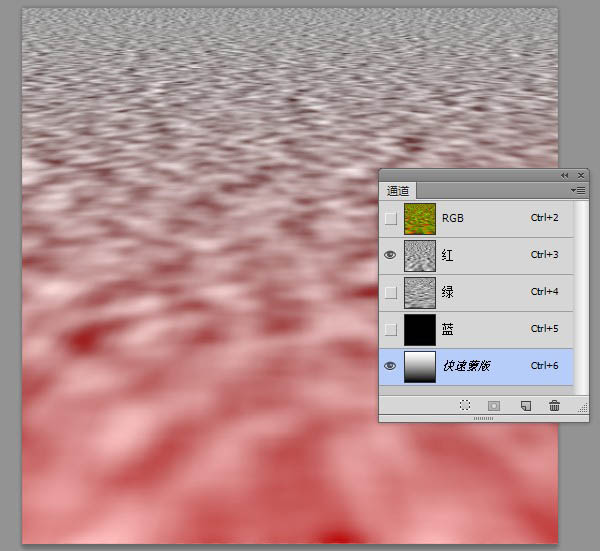The height and width of the screenshot is (551, 600).
Task: Load channel as selection icon
Action: tap(465, 406)
